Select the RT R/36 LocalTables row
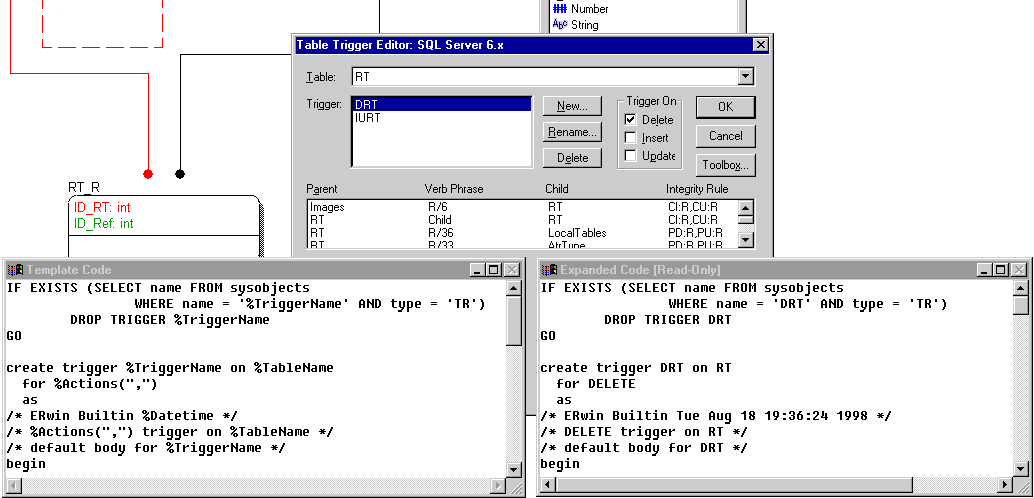Viewport: 1034px width, 498px height. click(521, 233)
